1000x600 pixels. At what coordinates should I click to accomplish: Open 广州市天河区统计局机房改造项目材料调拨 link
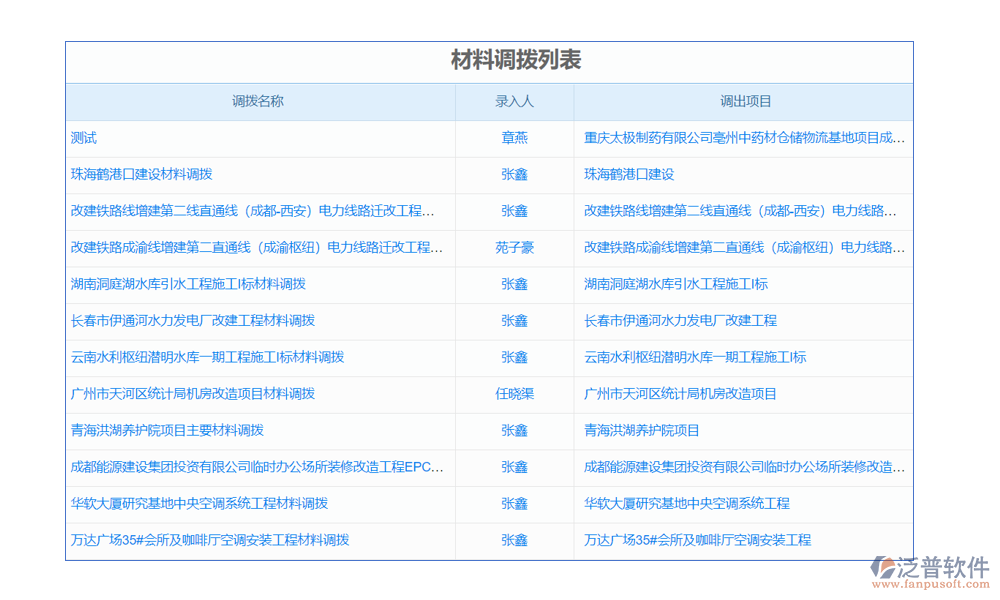click(x=193, y=394)
